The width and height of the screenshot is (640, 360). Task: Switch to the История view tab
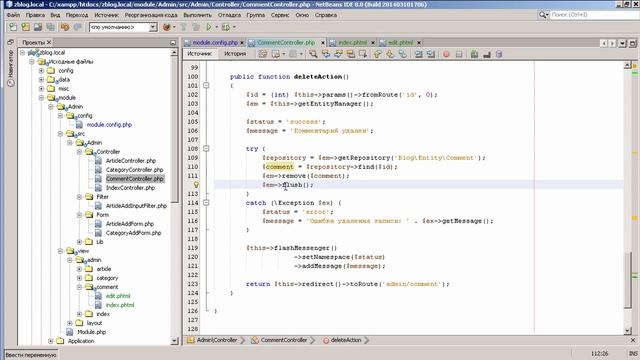click(x=235, y=54)
